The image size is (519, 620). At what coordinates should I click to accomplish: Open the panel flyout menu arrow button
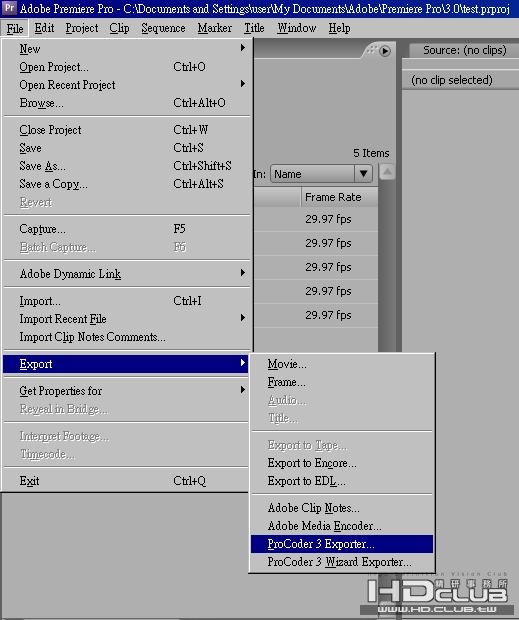tap(385, 51)
